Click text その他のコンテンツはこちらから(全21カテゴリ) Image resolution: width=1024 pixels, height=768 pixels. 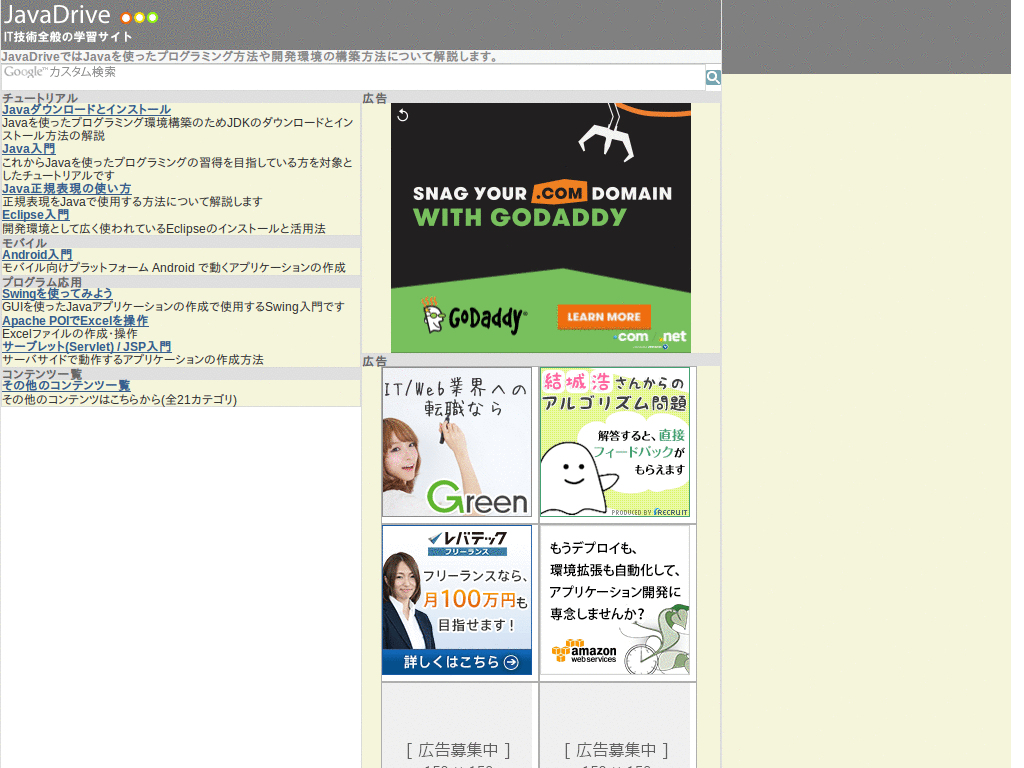(120, 400)
